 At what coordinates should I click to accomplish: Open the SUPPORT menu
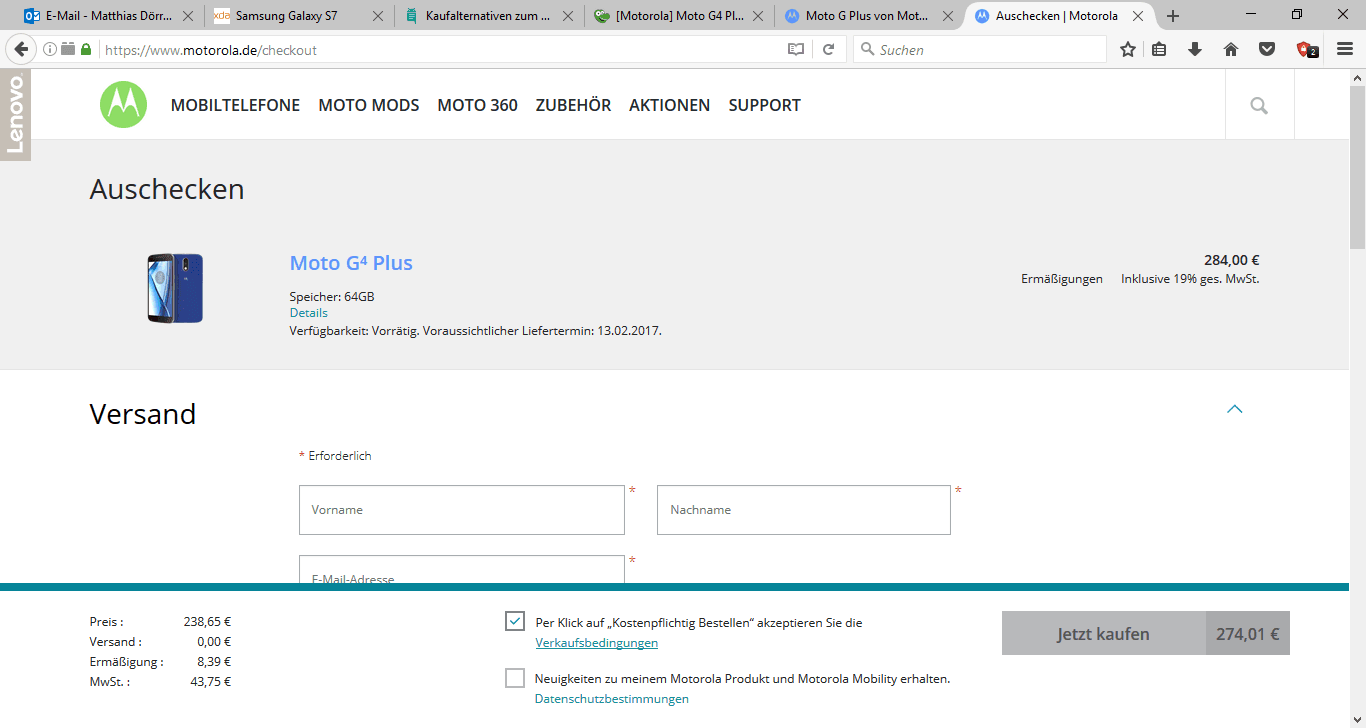[x=764, y=105]
